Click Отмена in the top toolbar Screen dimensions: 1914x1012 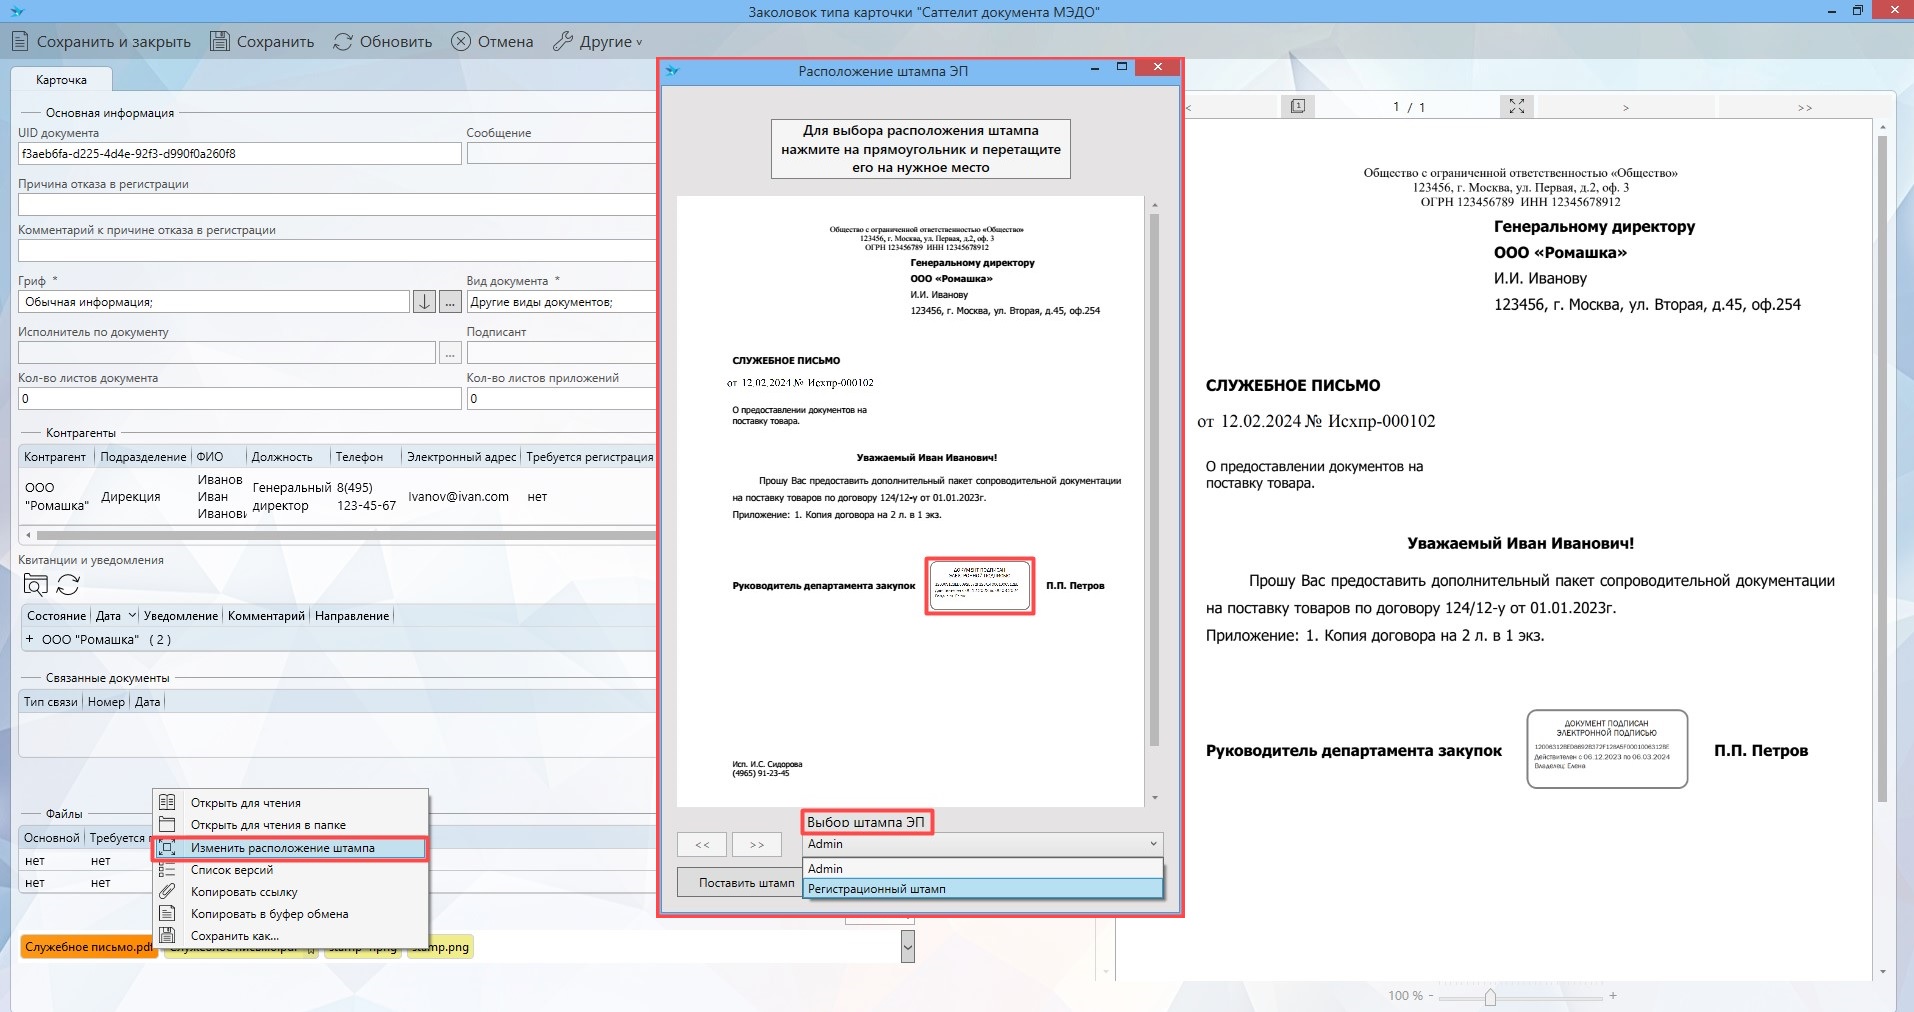pyautogui.click(x=492, y=42)
